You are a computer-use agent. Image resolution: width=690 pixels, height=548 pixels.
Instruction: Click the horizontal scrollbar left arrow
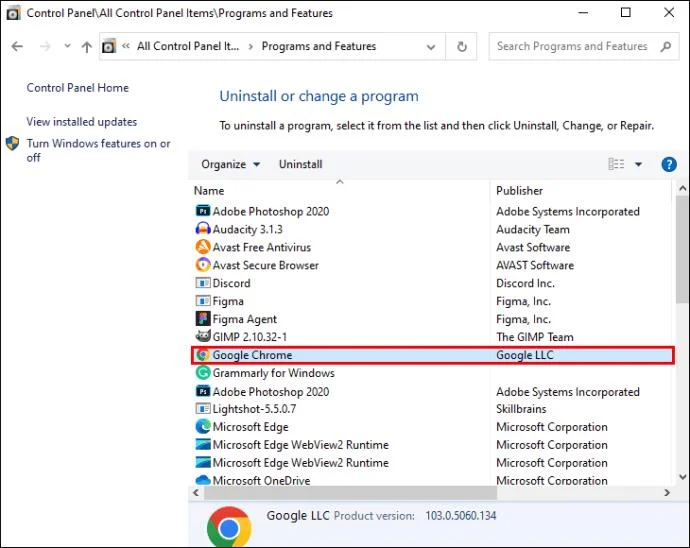point(196,493)
